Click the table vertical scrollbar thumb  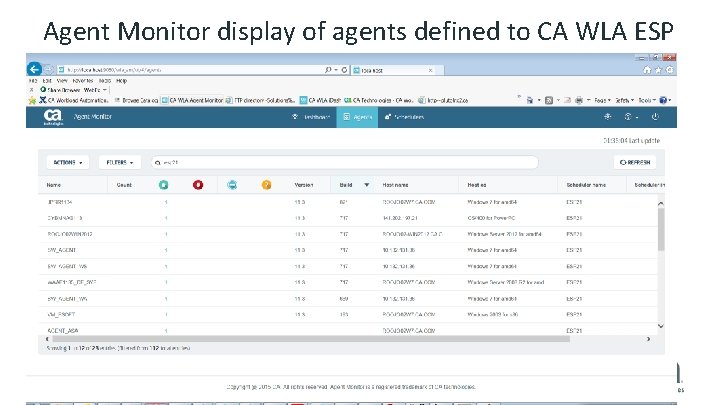tap(661, 229)
